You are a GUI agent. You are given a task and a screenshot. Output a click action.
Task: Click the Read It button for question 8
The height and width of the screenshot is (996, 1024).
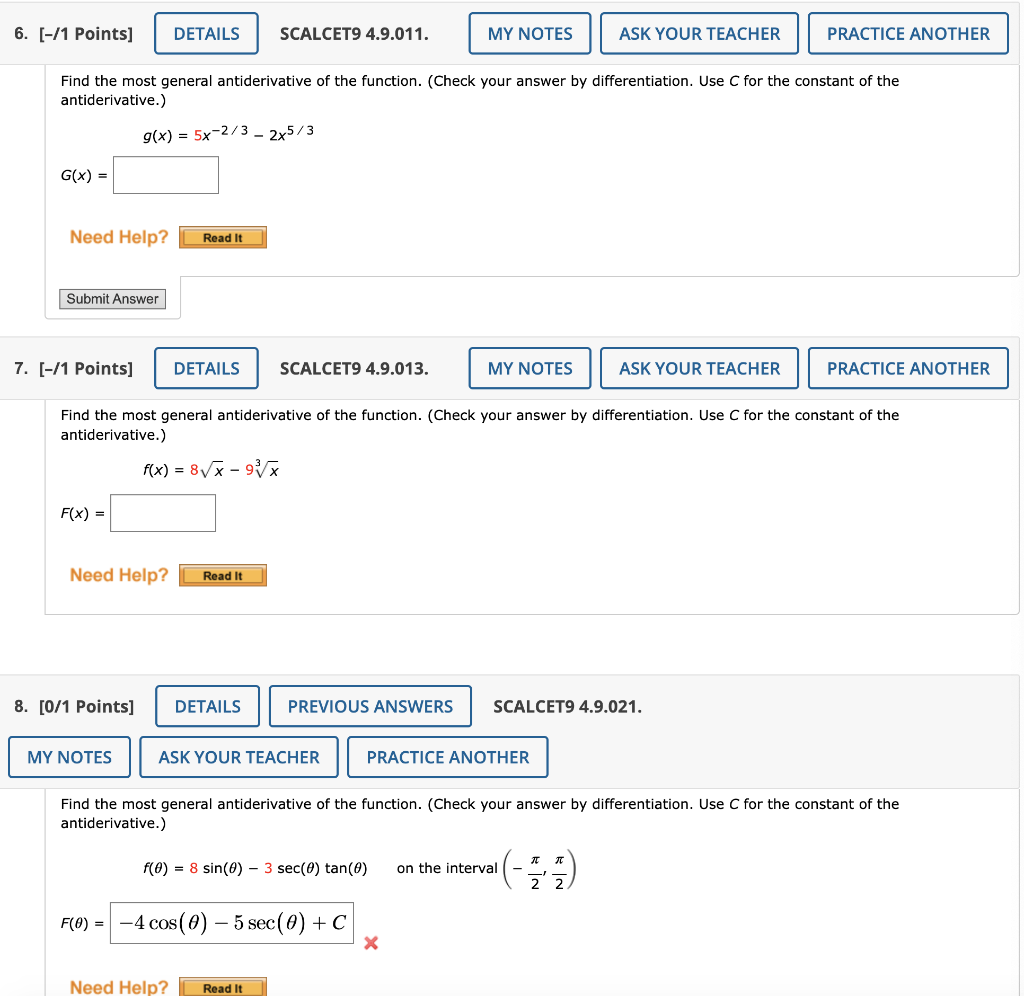222,988
